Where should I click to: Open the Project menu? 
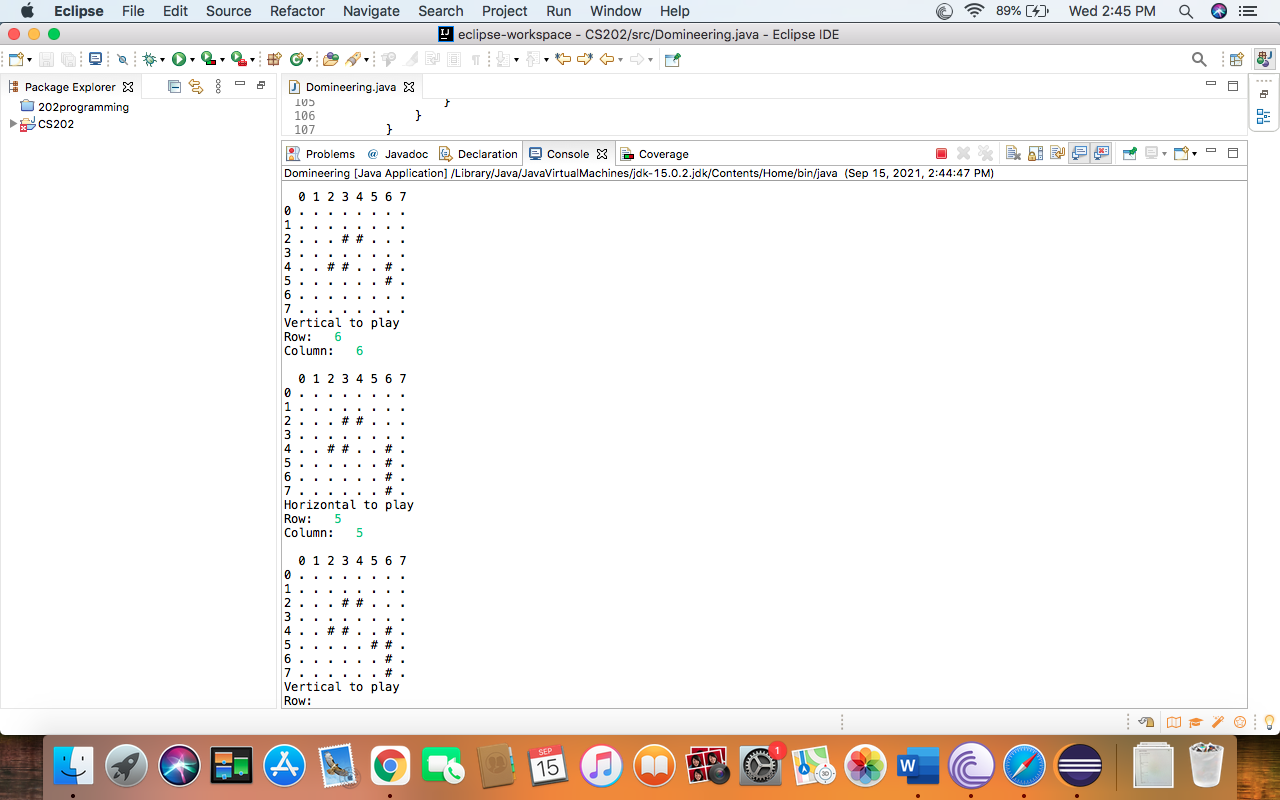tap(504, 11)
